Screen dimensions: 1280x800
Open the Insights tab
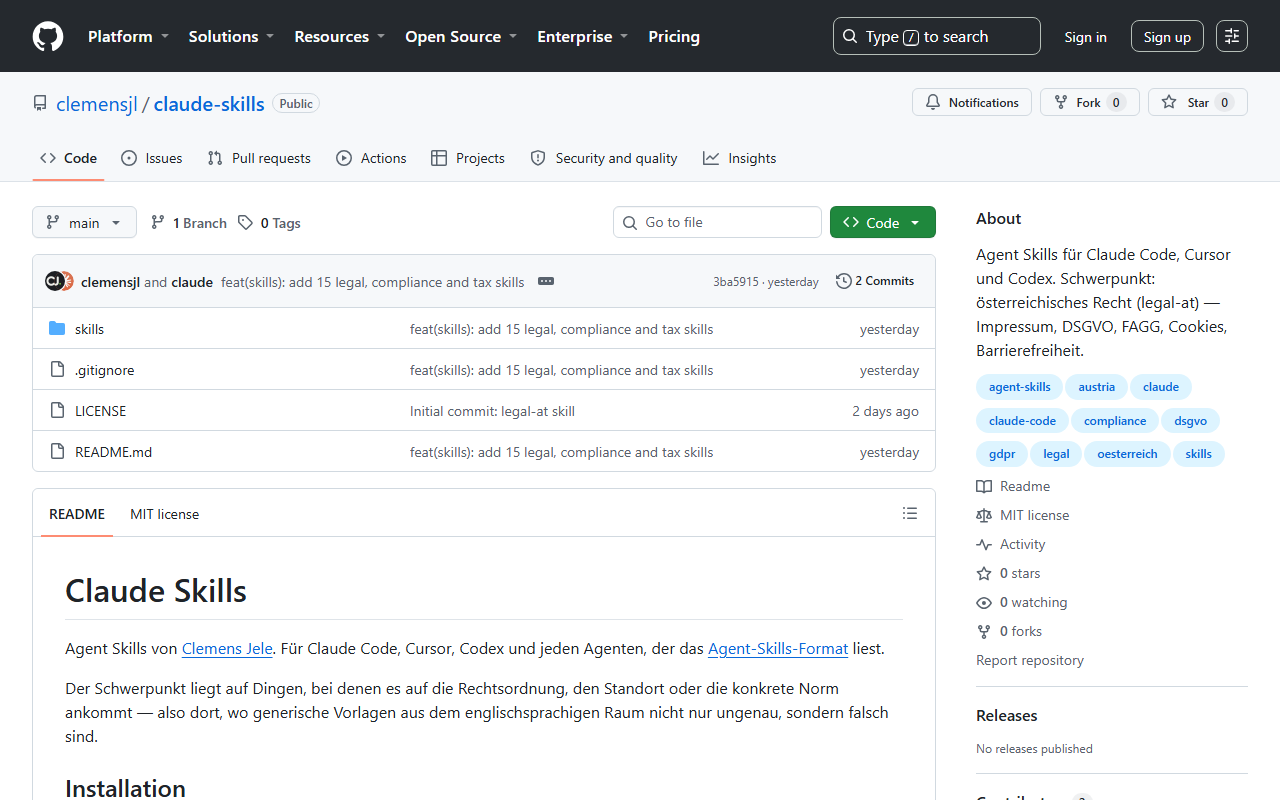[x=739, y=158]
